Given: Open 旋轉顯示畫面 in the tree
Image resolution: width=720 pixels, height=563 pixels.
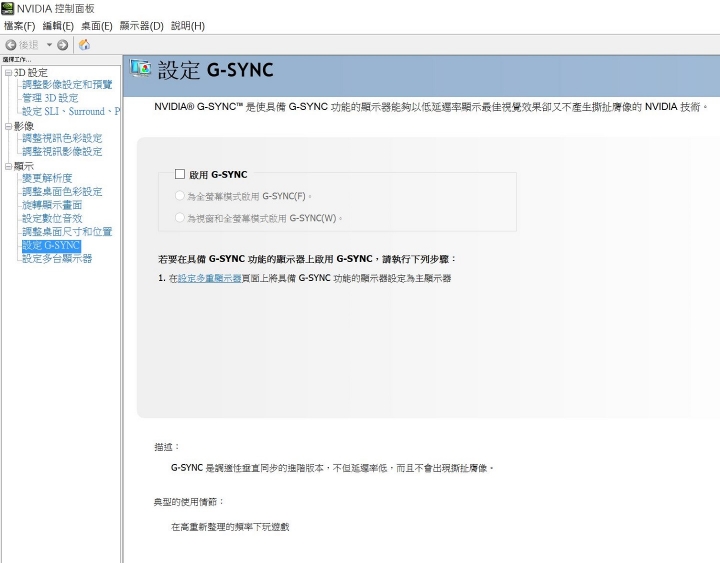Looking at the screenshot, I should click(52, 205).
